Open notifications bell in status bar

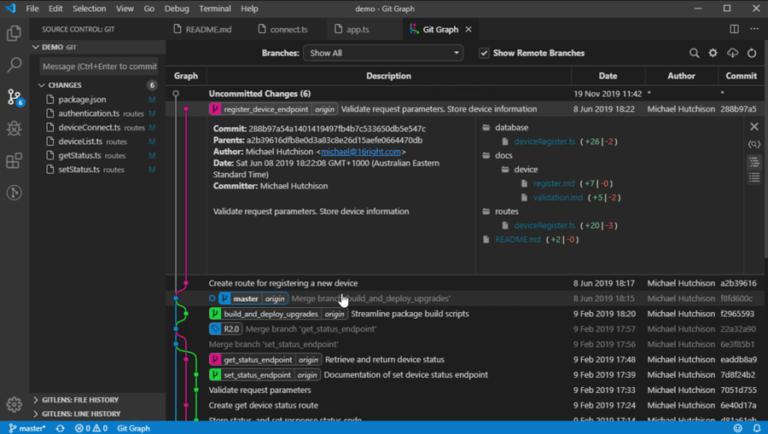tap(757, 428)
